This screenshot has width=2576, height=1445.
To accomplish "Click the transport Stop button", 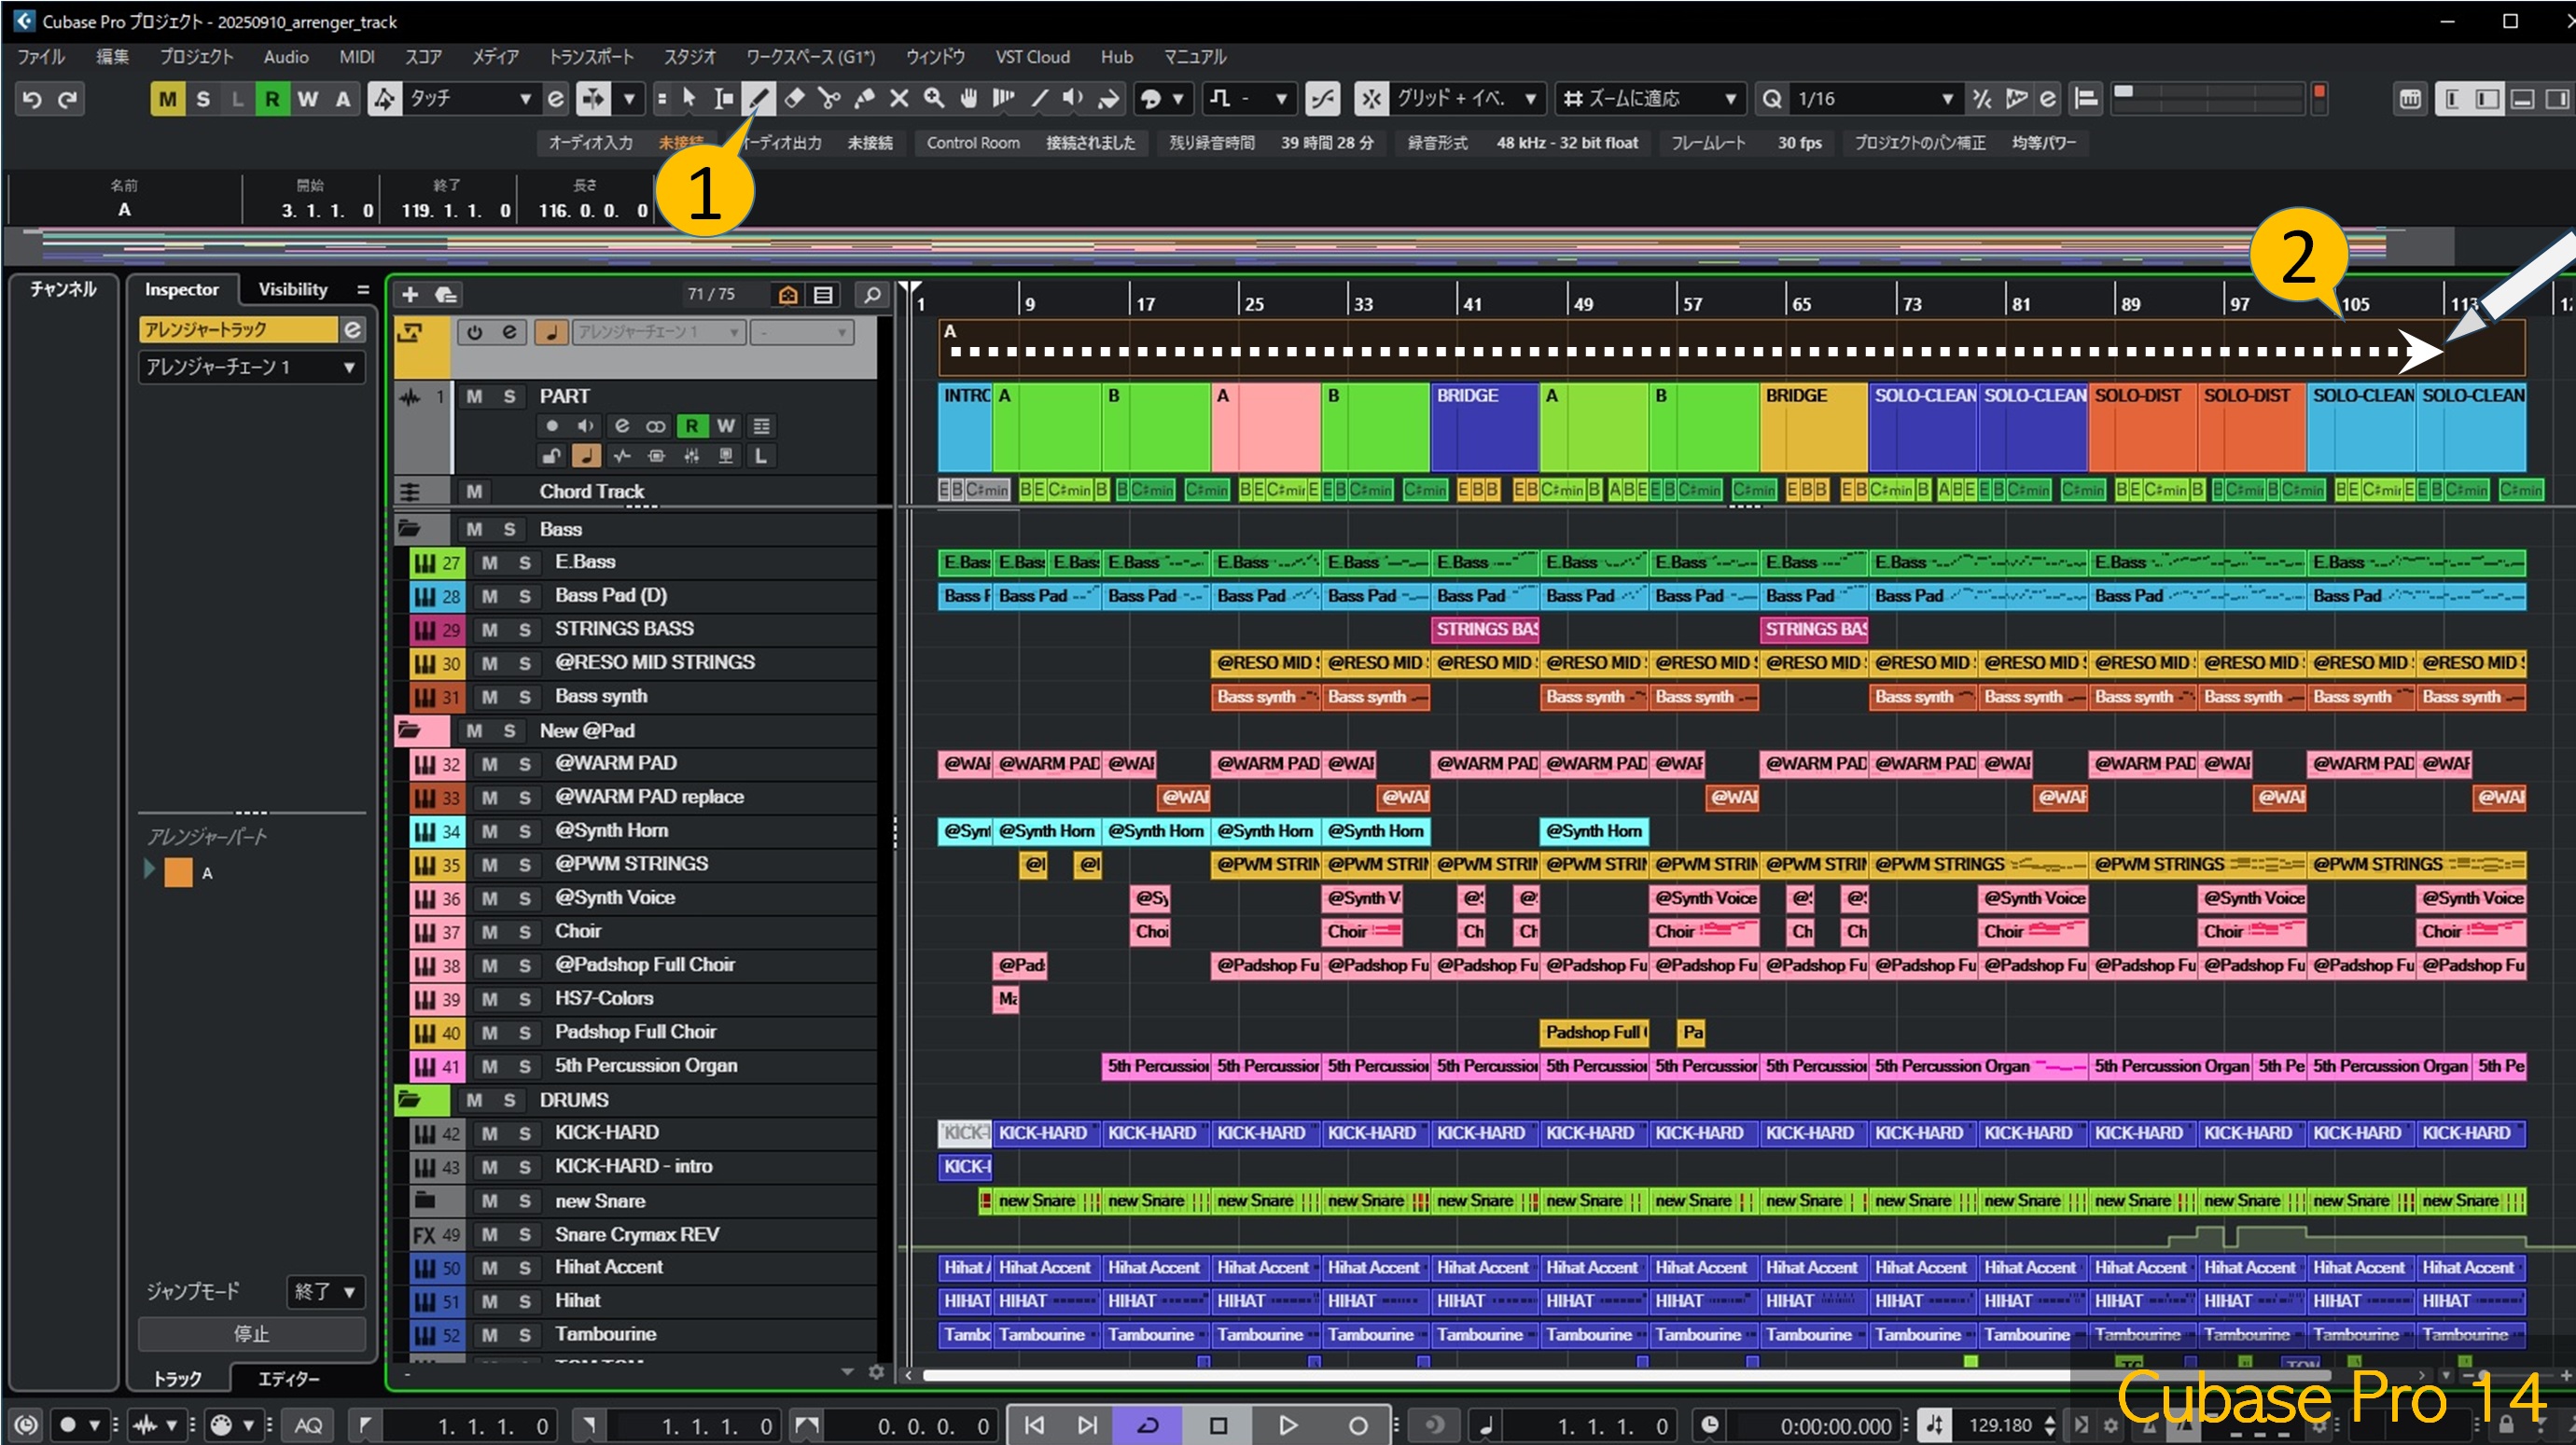I will 1217,1425.
